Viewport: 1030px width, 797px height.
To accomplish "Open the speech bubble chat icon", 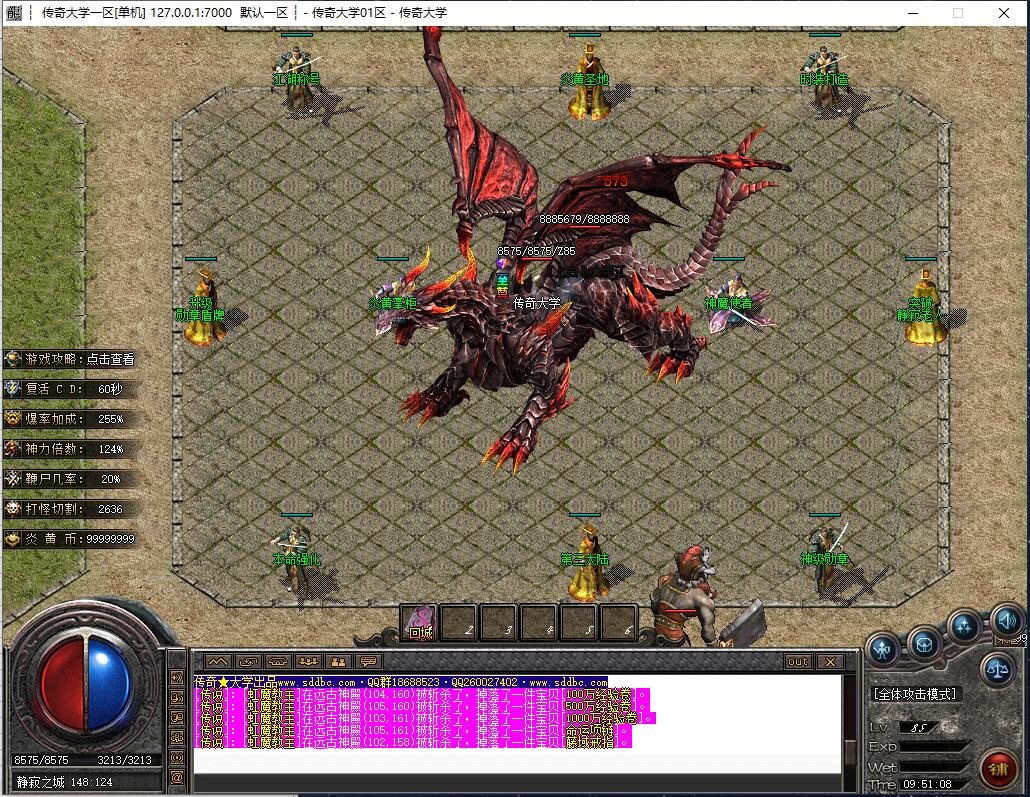I will tap(369, 662).
